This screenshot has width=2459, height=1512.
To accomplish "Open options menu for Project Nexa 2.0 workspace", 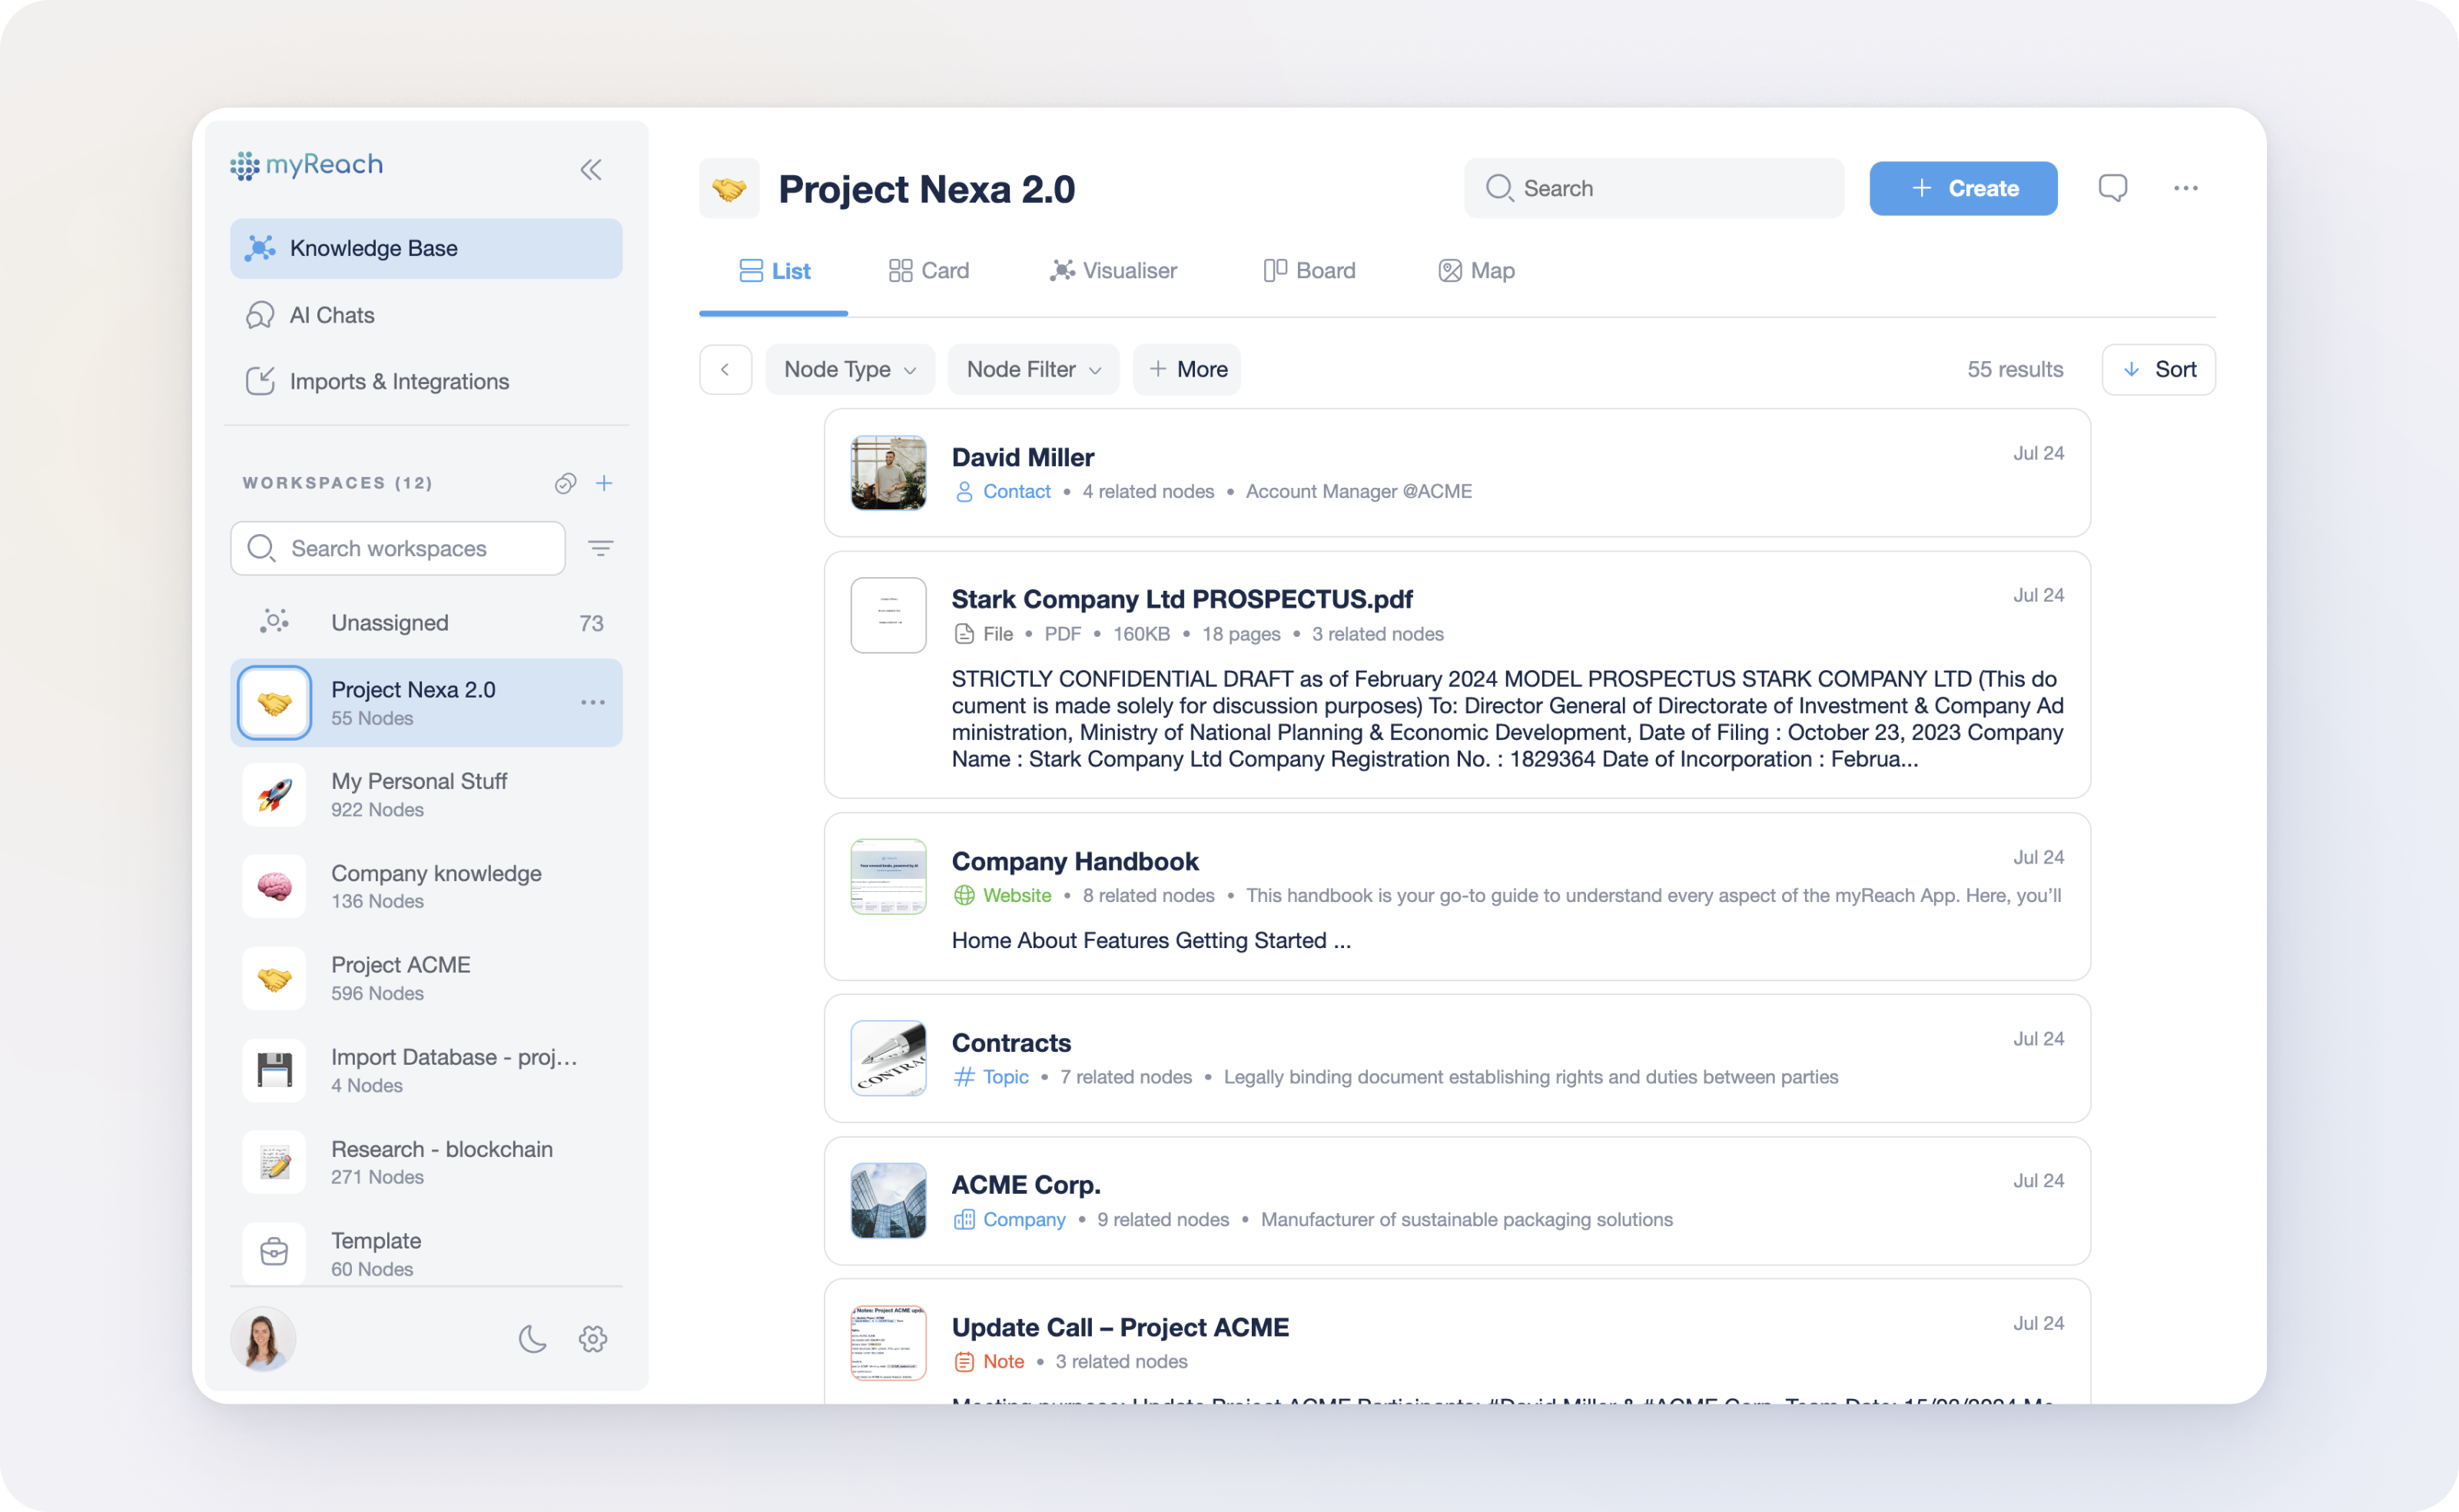I will [594, 703].
